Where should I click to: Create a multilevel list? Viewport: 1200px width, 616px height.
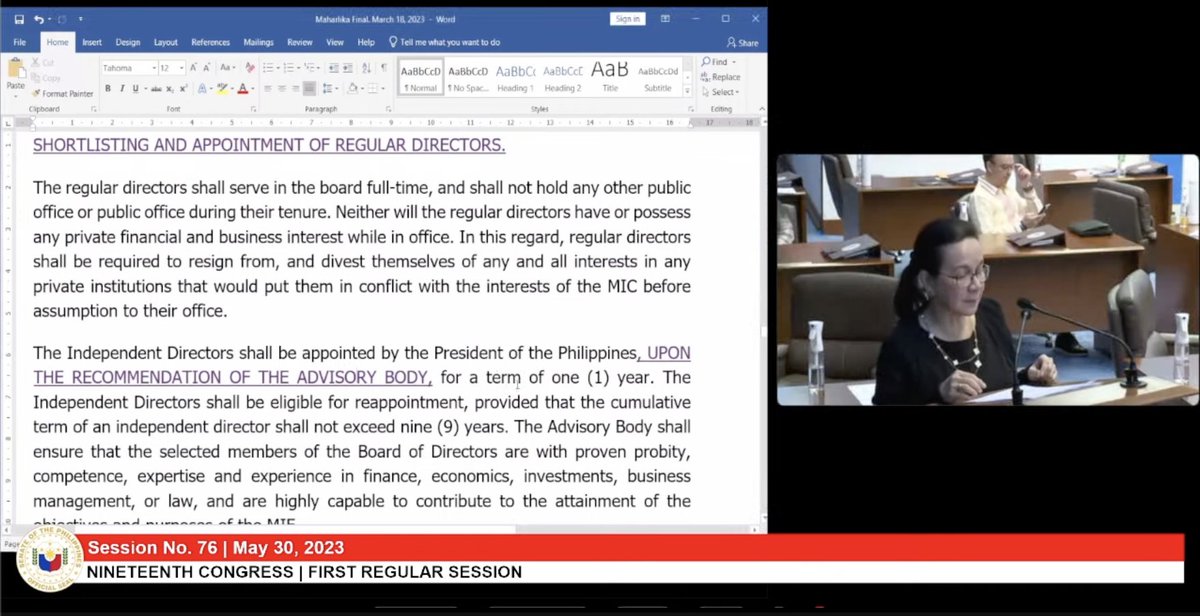pyautogui.click(x=309, y=68)
